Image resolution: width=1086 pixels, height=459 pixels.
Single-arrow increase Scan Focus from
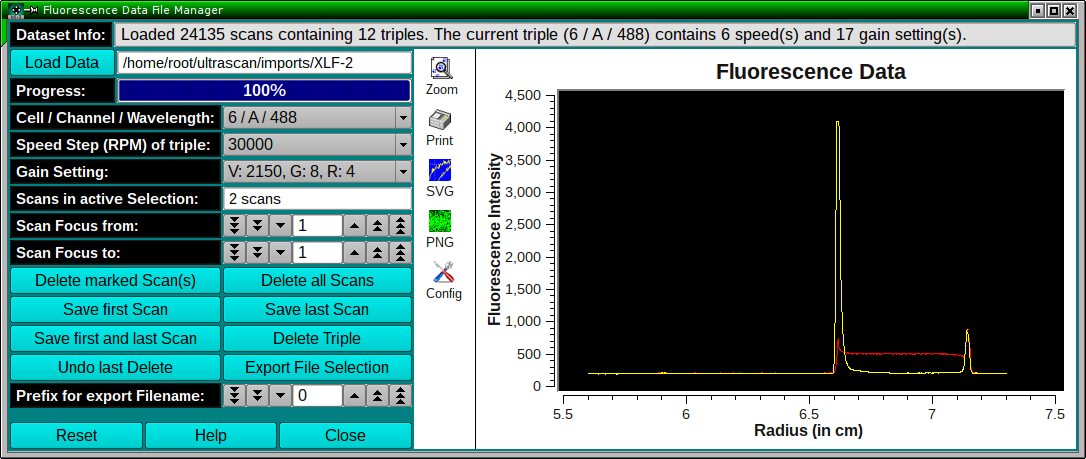(355, 226)
